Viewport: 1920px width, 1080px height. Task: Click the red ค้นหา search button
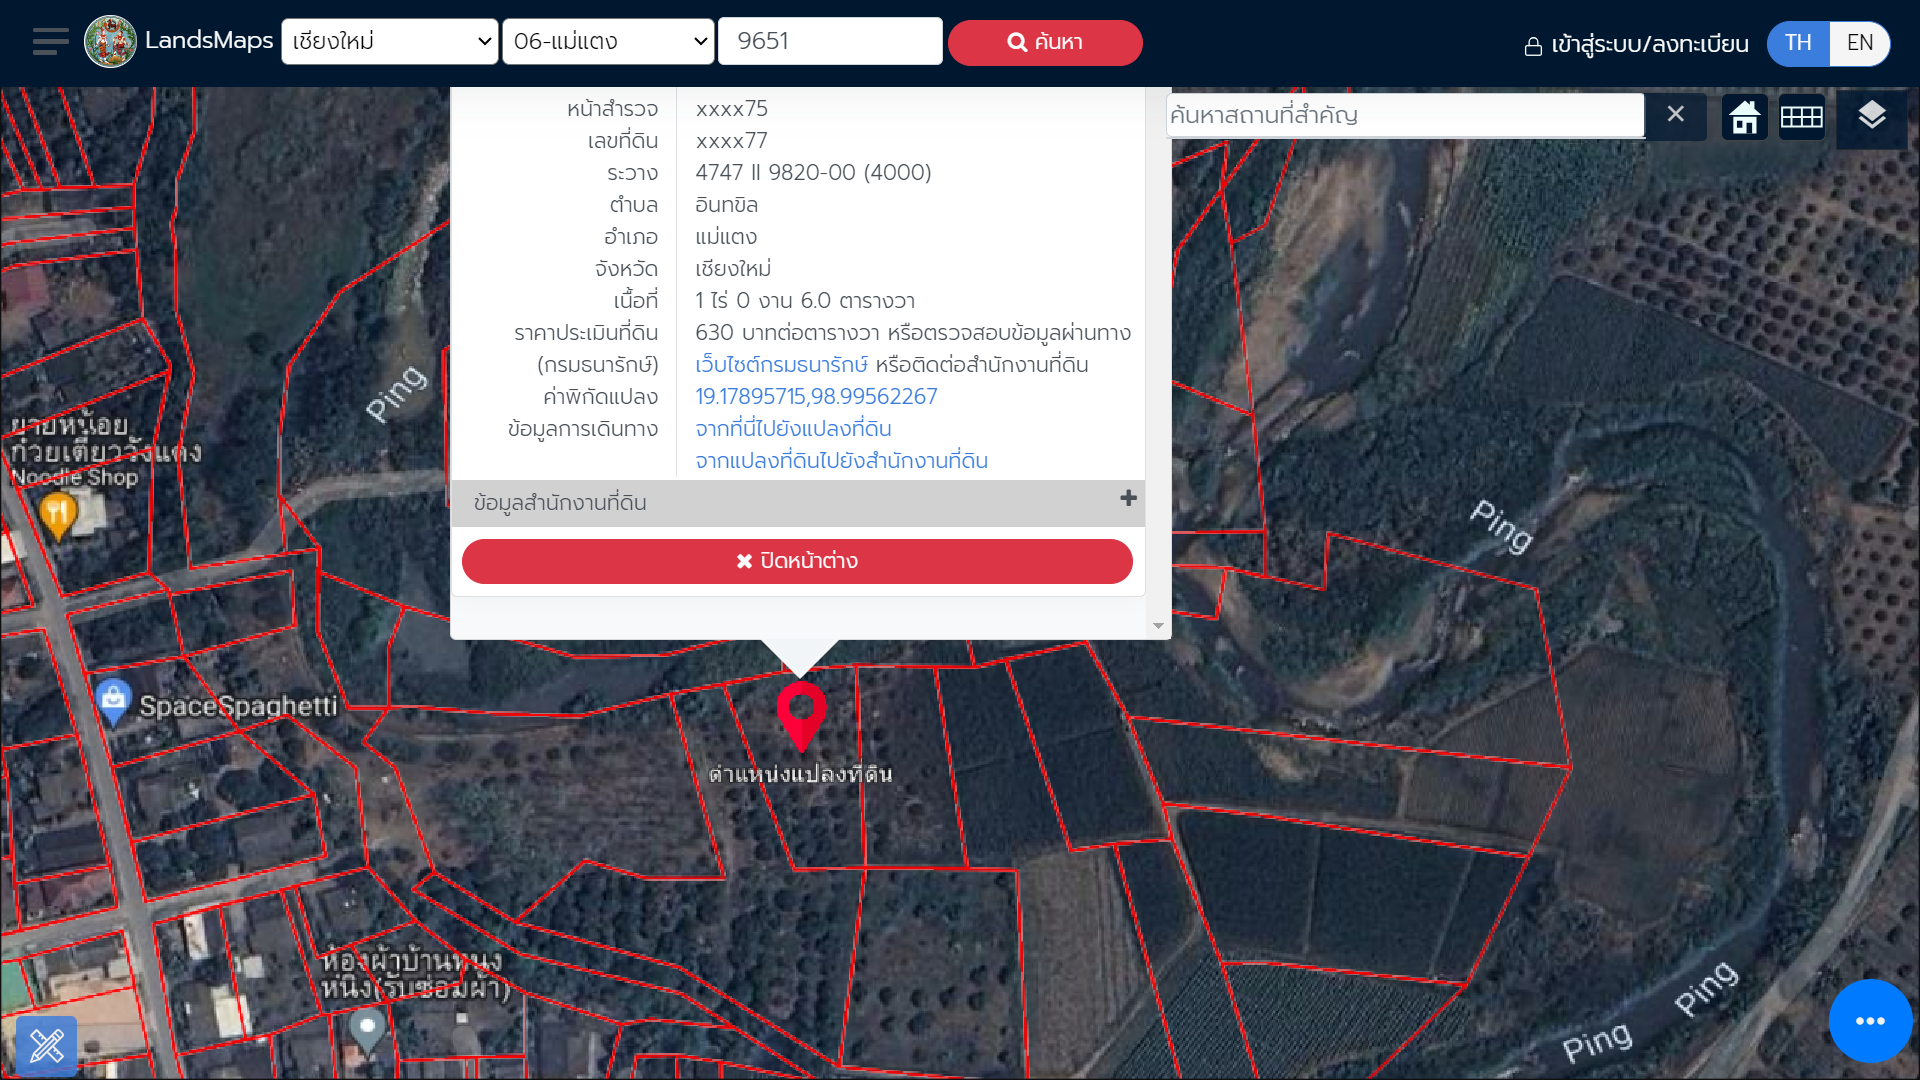1045,42
